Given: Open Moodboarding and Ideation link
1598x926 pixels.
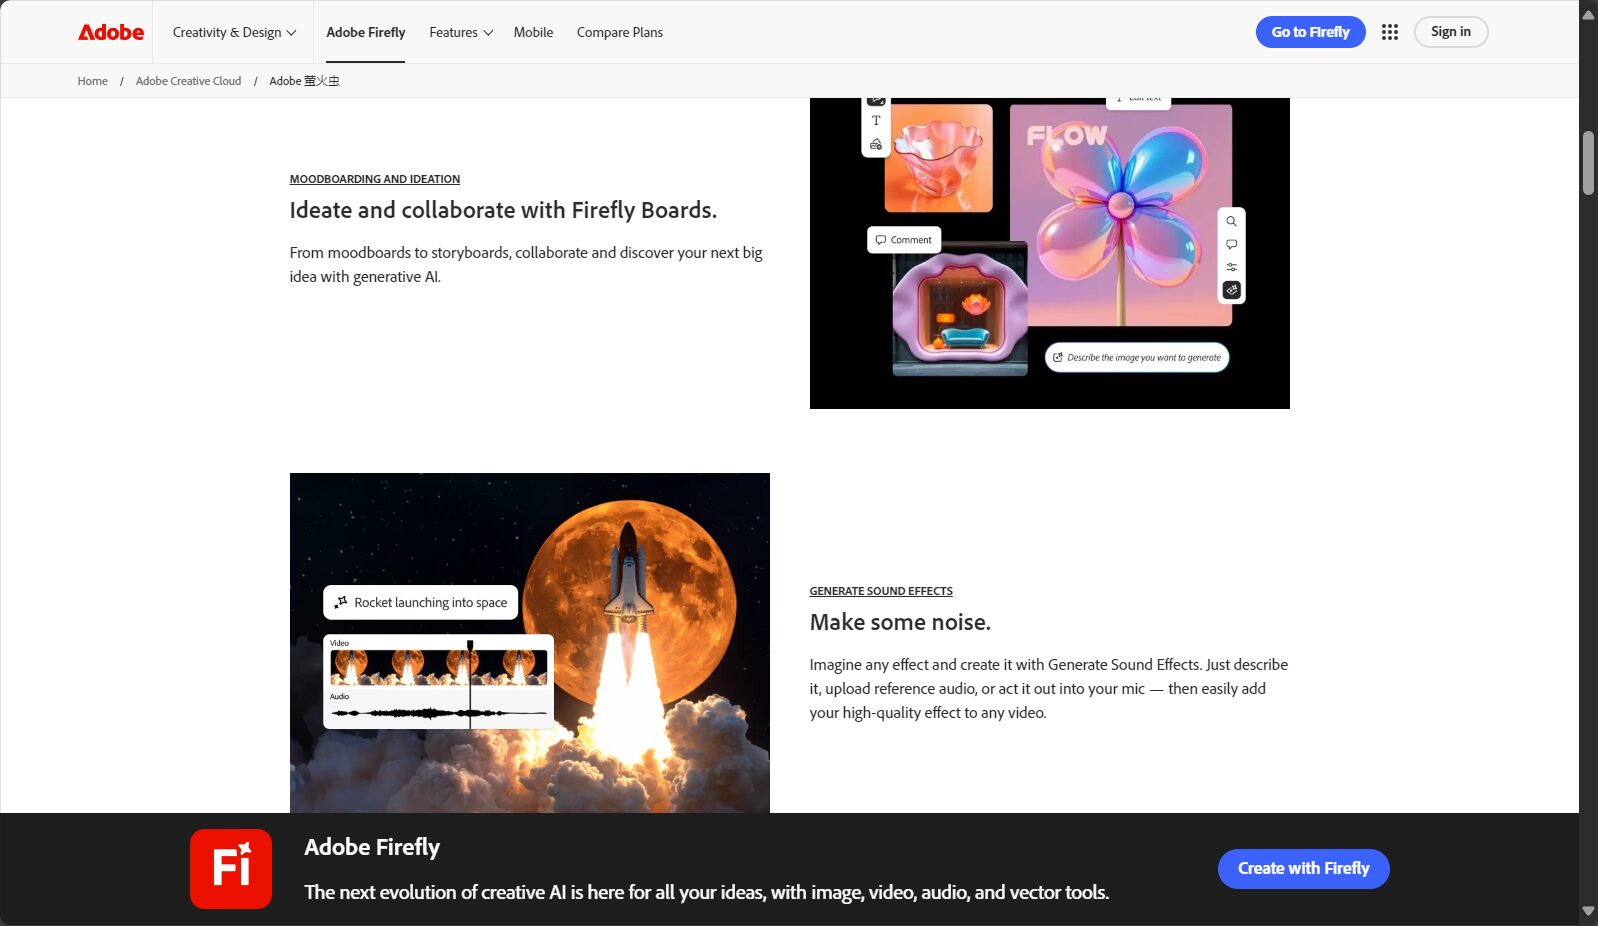Looking at the screenshot, I should point(375,179).
